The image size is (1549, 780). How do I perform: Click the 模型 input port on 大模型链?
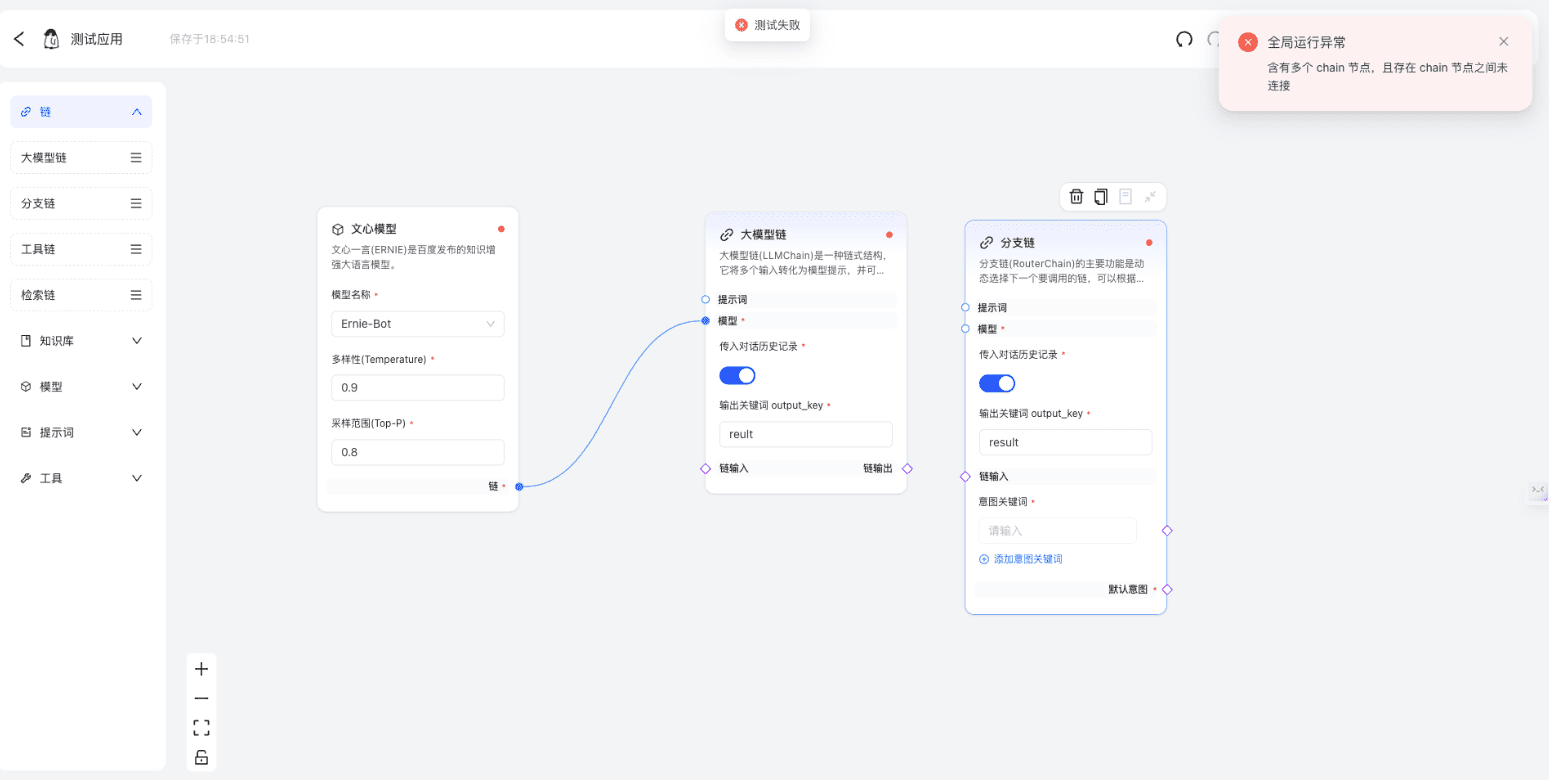click(x=706, y=321)
